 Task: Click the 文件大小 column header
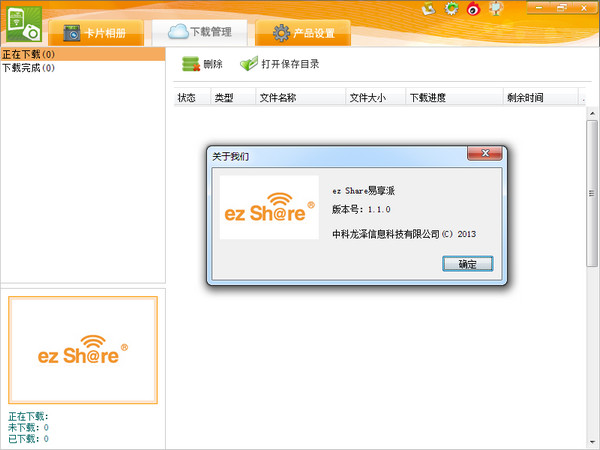[x=376, y=98]
